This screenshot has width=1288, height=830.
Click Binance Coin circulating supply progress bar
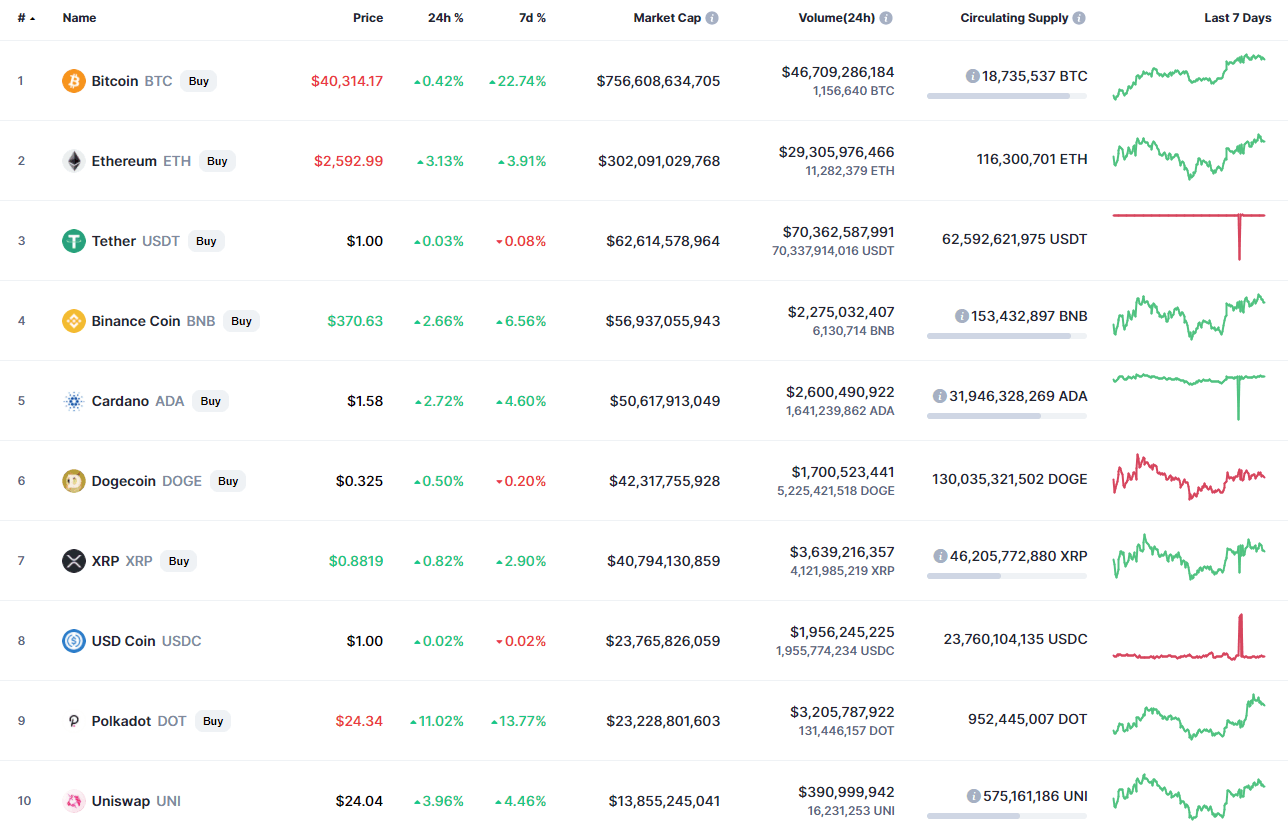tap(1006, 336)
